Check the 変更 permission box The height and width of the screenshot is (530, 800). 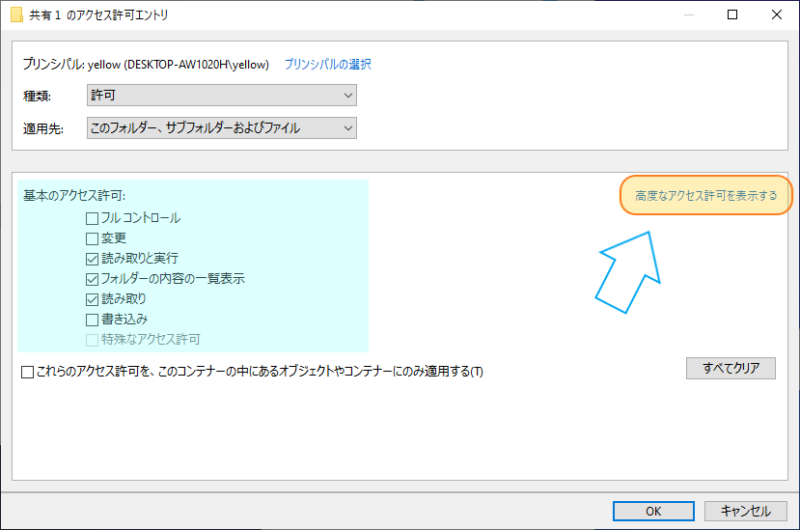[x=92, y=238]
